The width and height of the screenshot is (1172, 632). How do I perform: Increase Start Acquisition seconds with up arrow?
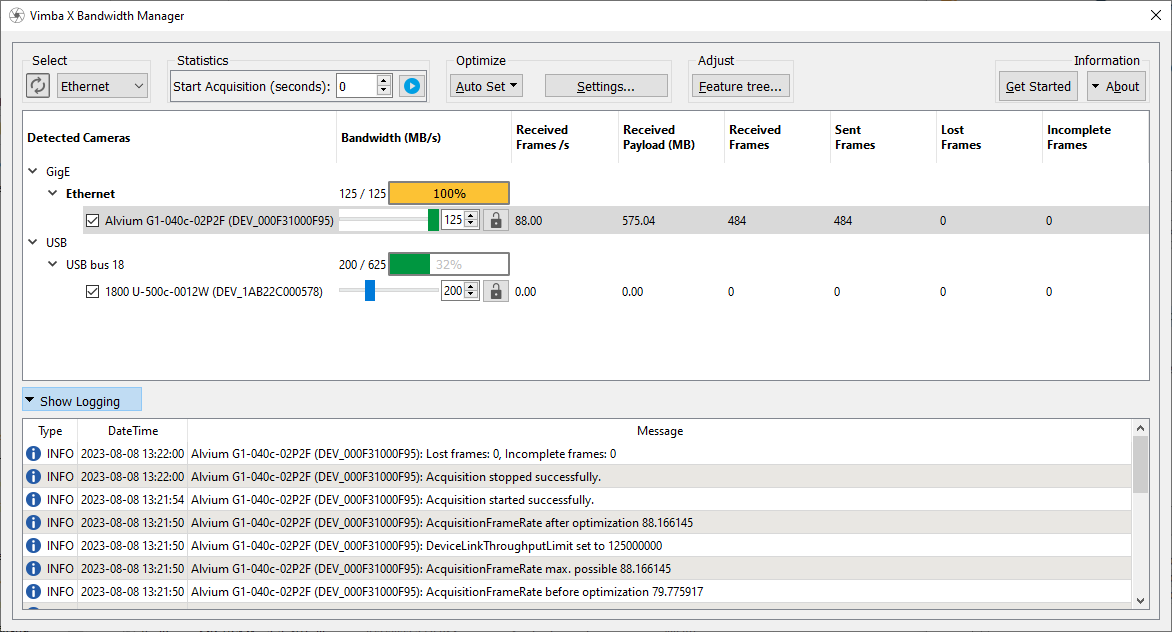[384, 81]
